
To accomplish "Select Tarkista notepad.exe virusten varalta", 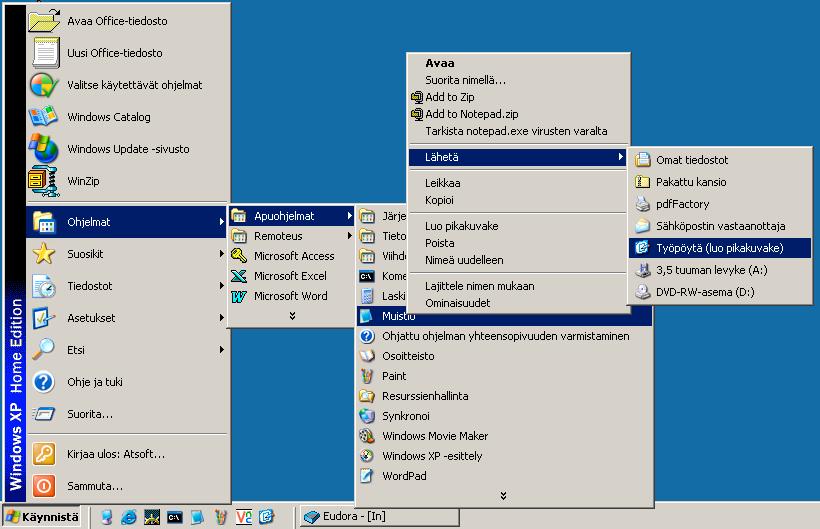I will pyautogui.click(x=516, y=131).
